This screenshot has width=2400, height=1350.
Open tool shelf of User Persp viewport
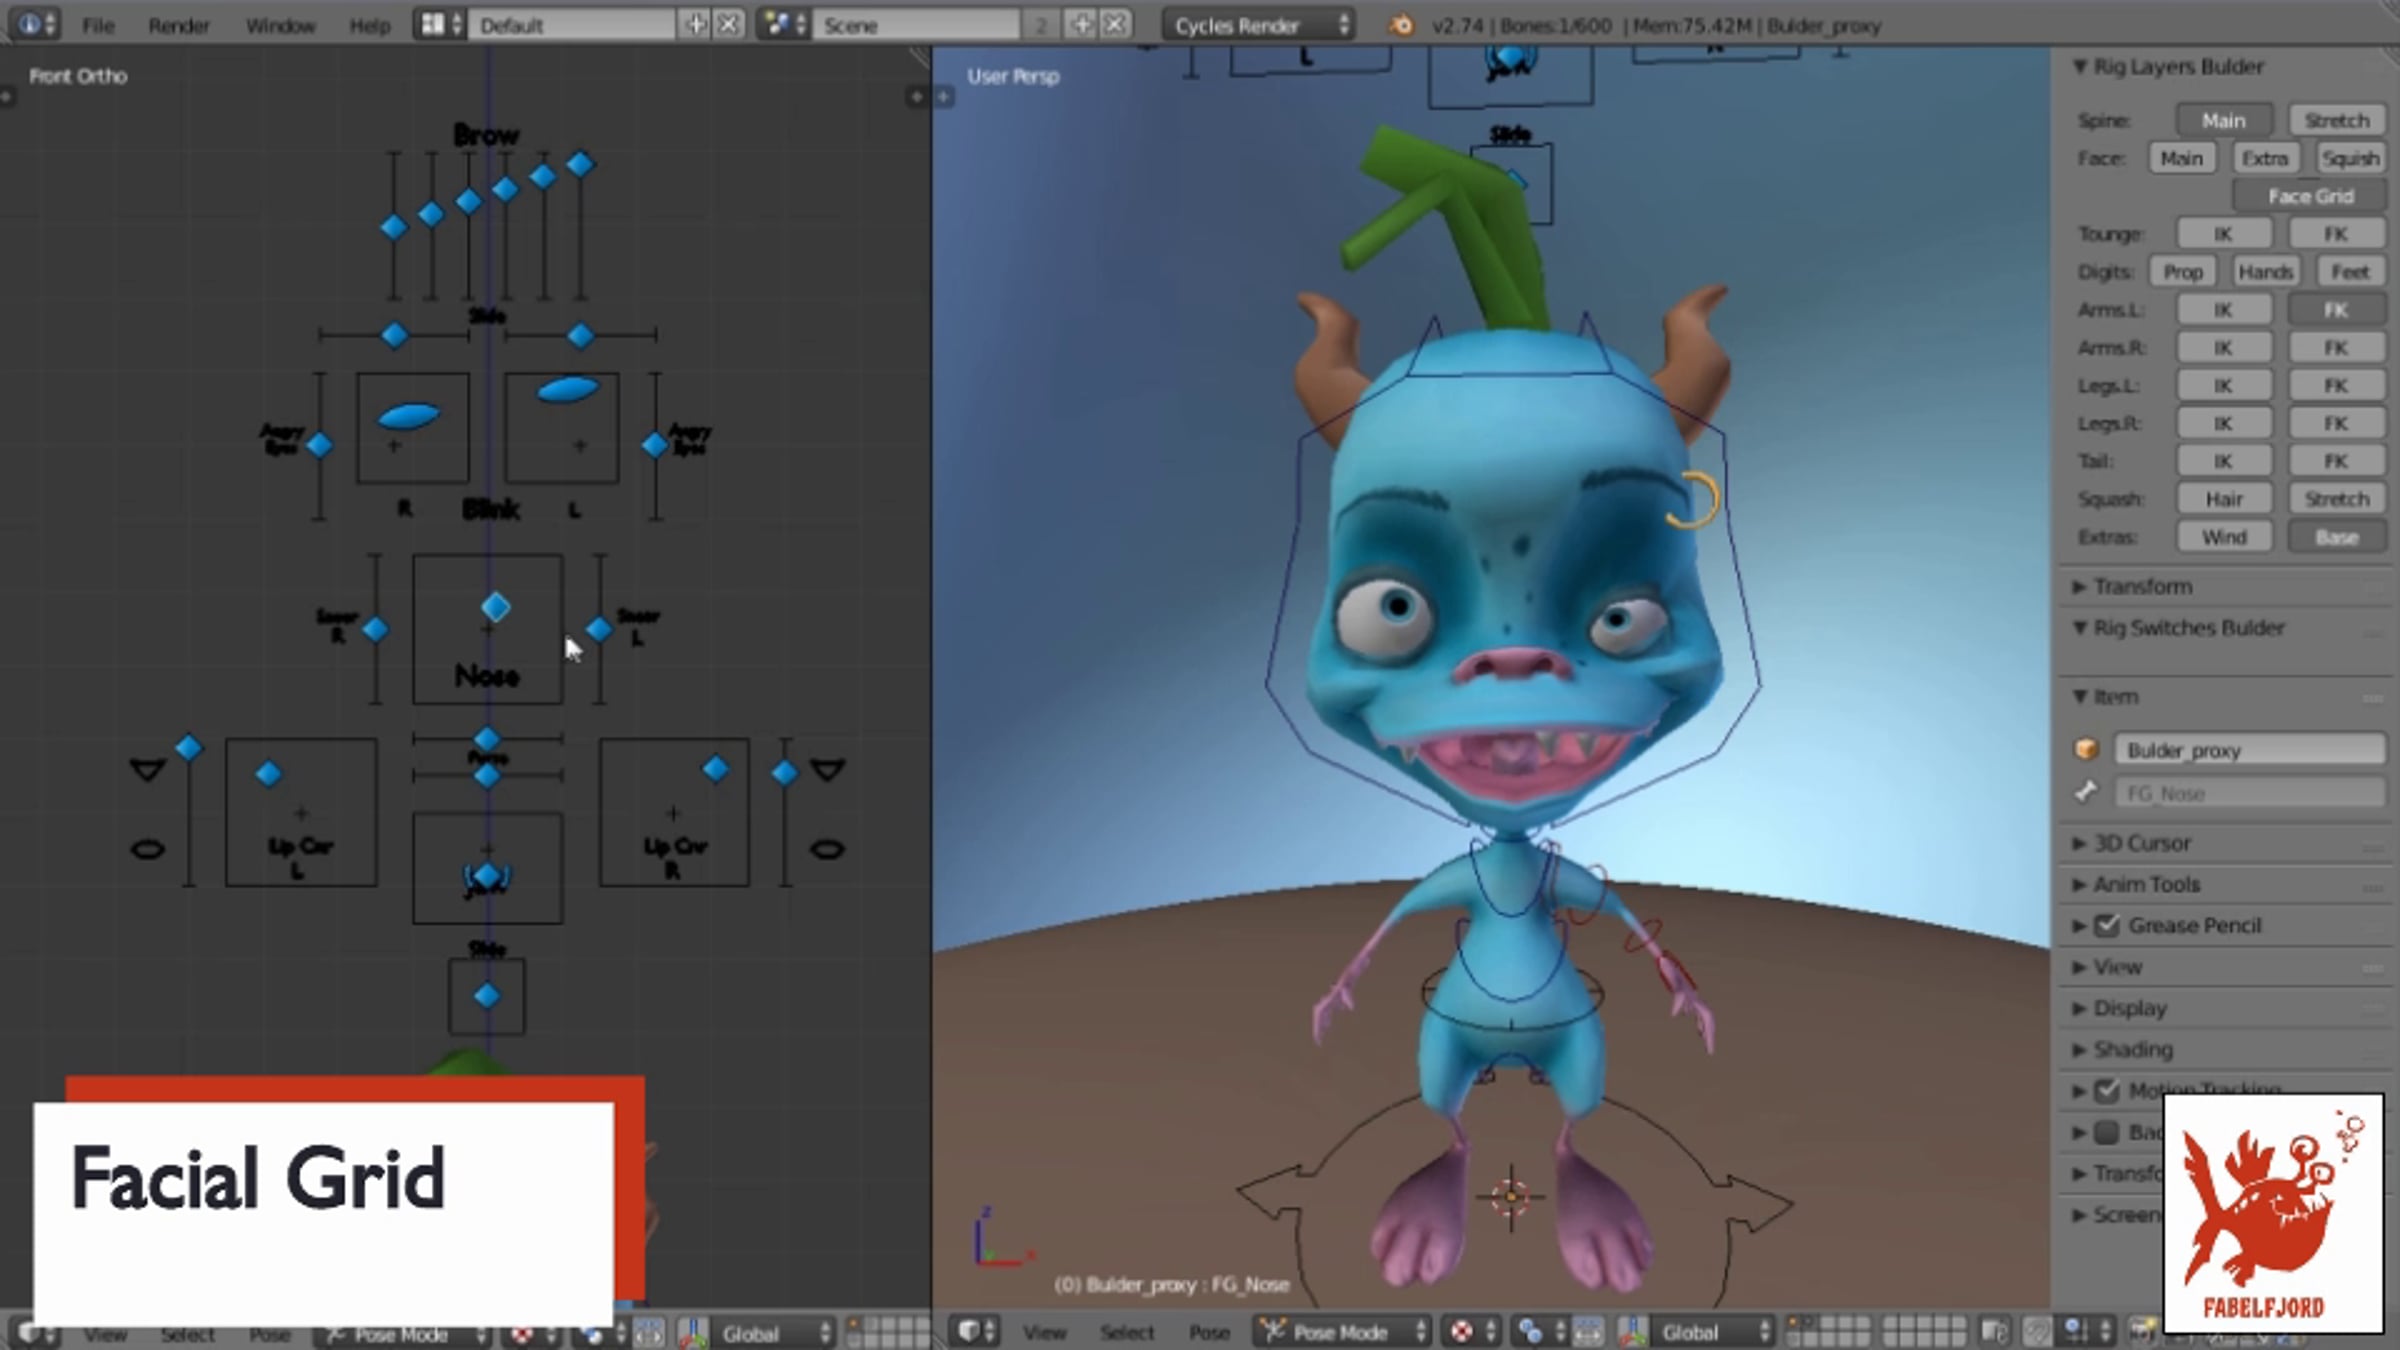click(944, 97)
